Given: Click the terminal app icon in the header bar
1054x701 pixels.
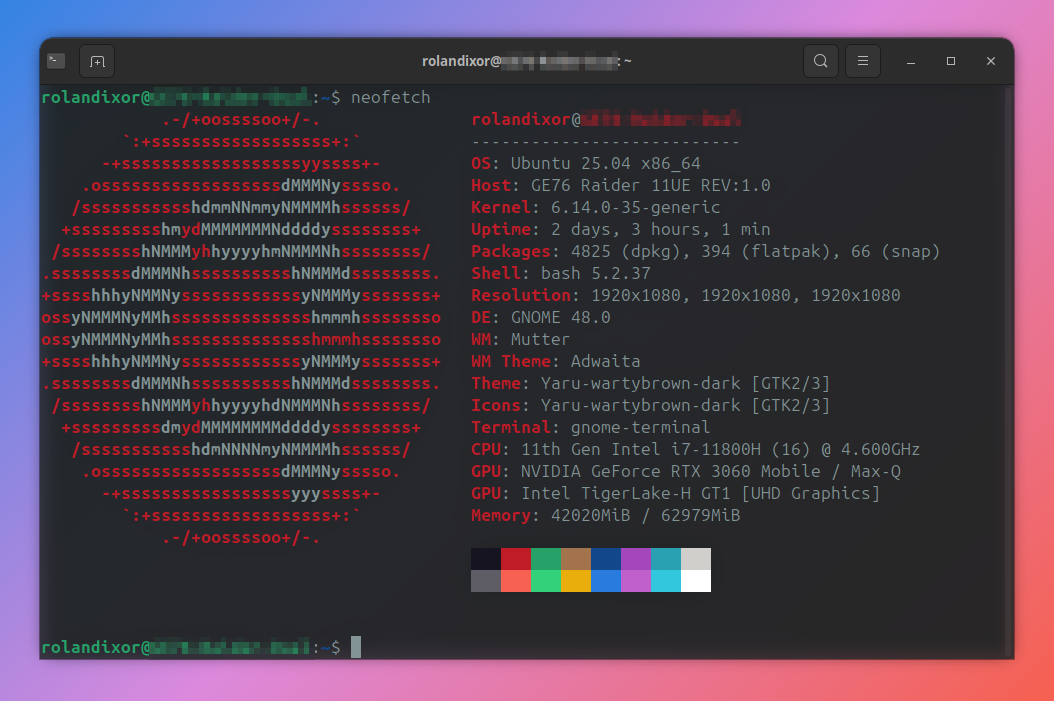Looking at the screenshot, I should pyautogui.click(x=55, y=60).
